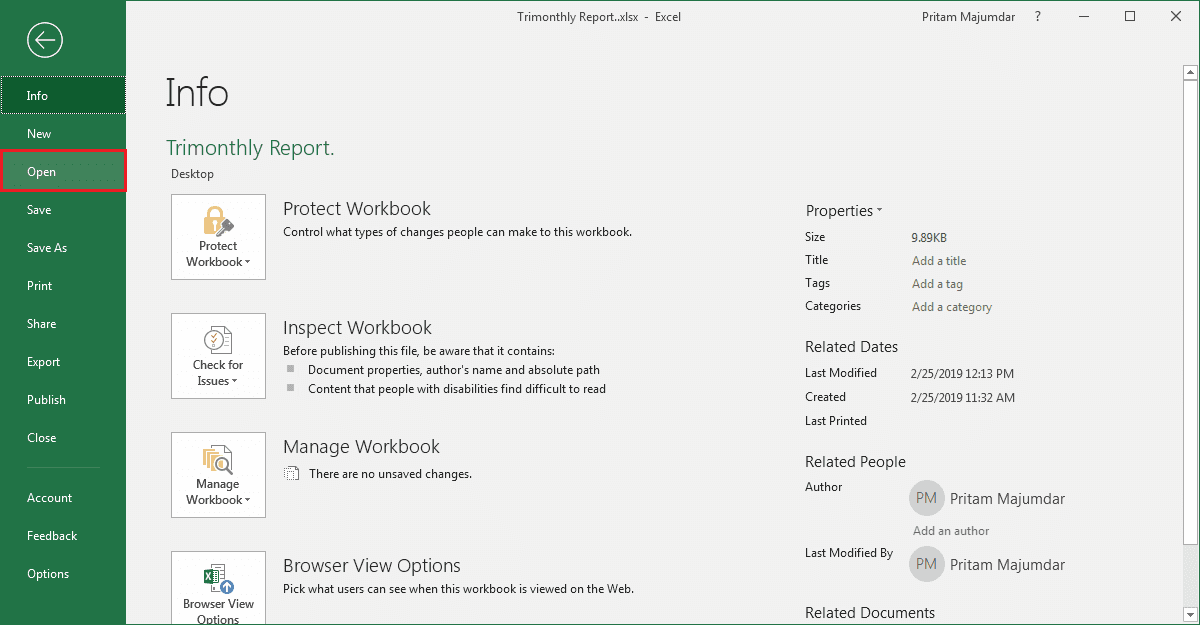Click the Add a title field

(x=939, y=261)
